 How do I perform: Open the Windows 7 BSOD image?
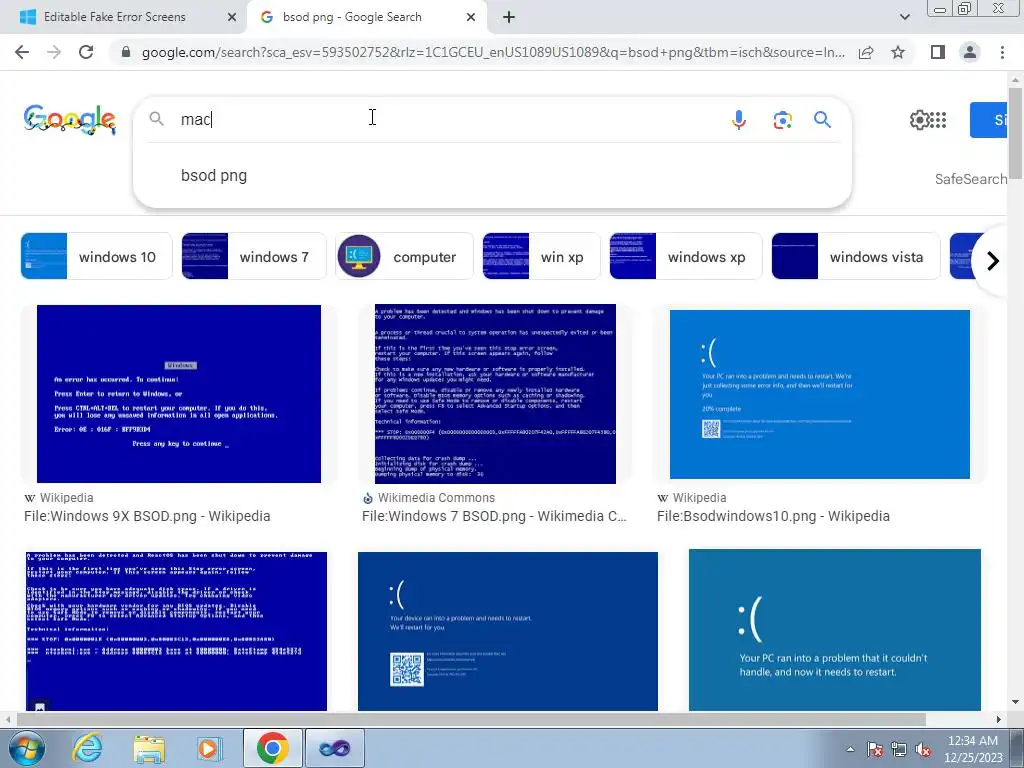coord(495,394)
